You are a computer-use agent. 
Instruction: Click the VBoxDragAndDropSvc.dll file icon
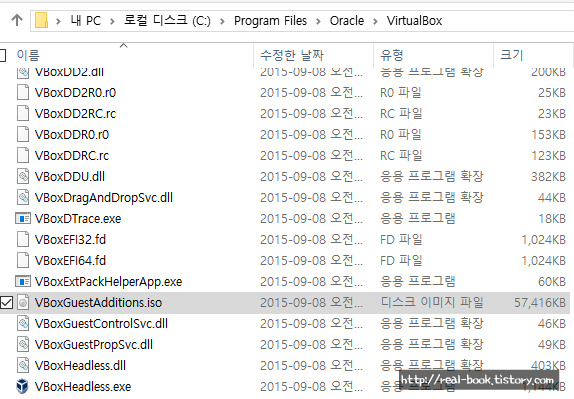tap(23, 197)
